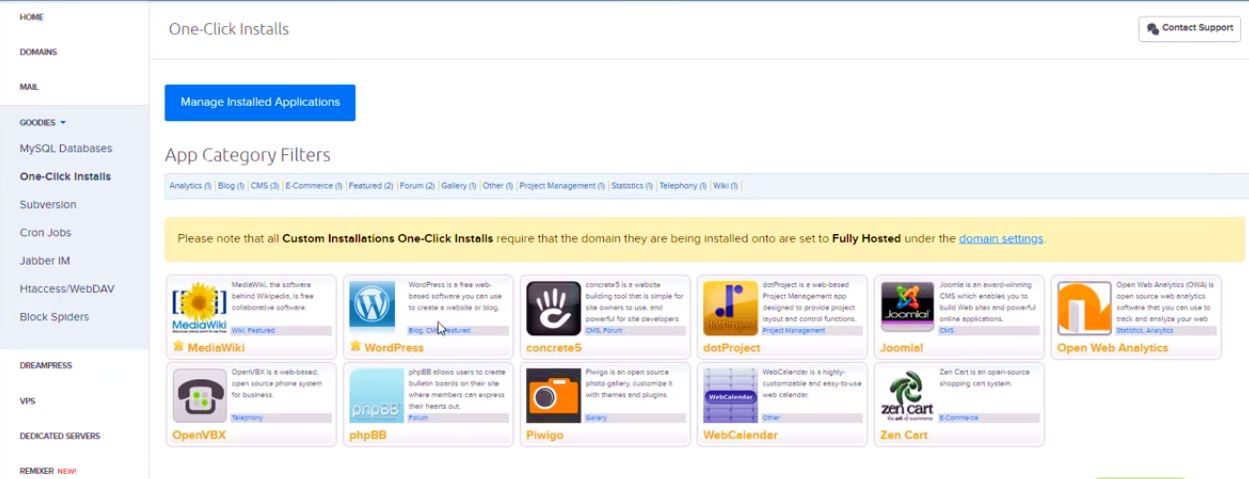Filter apps by Statistics (1)

point(632,186)
